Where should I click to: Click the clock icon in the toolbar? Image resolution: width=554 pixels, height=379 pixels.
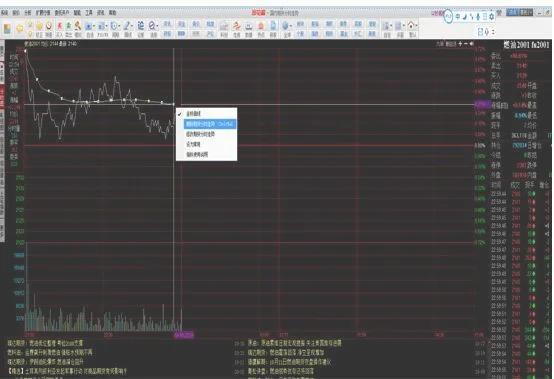pyautogui.click(x=114, y=26)
